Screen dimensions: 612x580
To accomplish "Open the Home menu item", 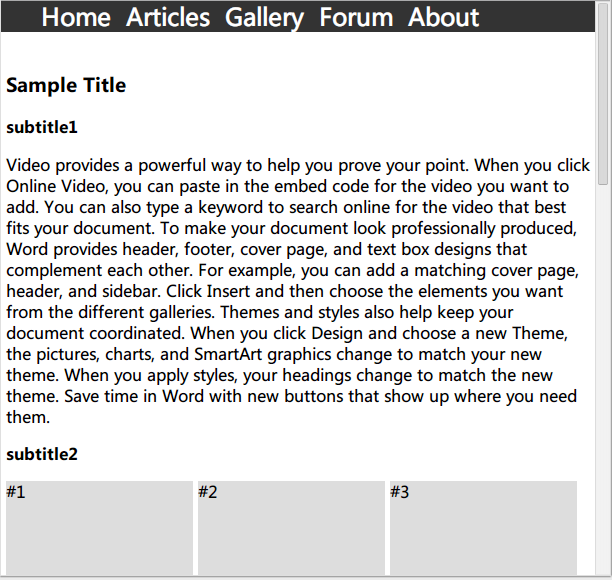I will (x=76, y=17).
